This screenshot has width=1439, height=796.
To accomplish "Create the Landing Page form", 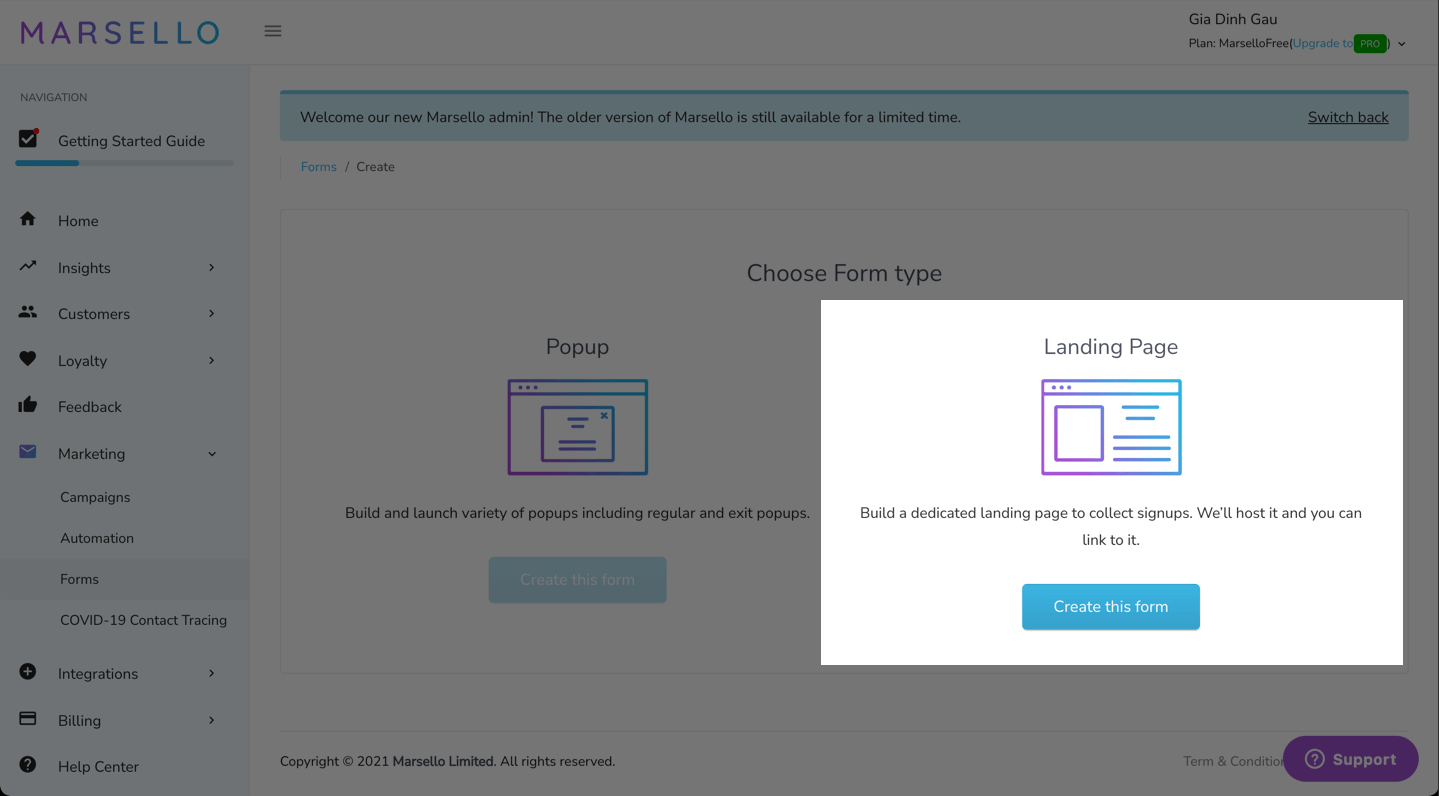I will click(1111, 607).
